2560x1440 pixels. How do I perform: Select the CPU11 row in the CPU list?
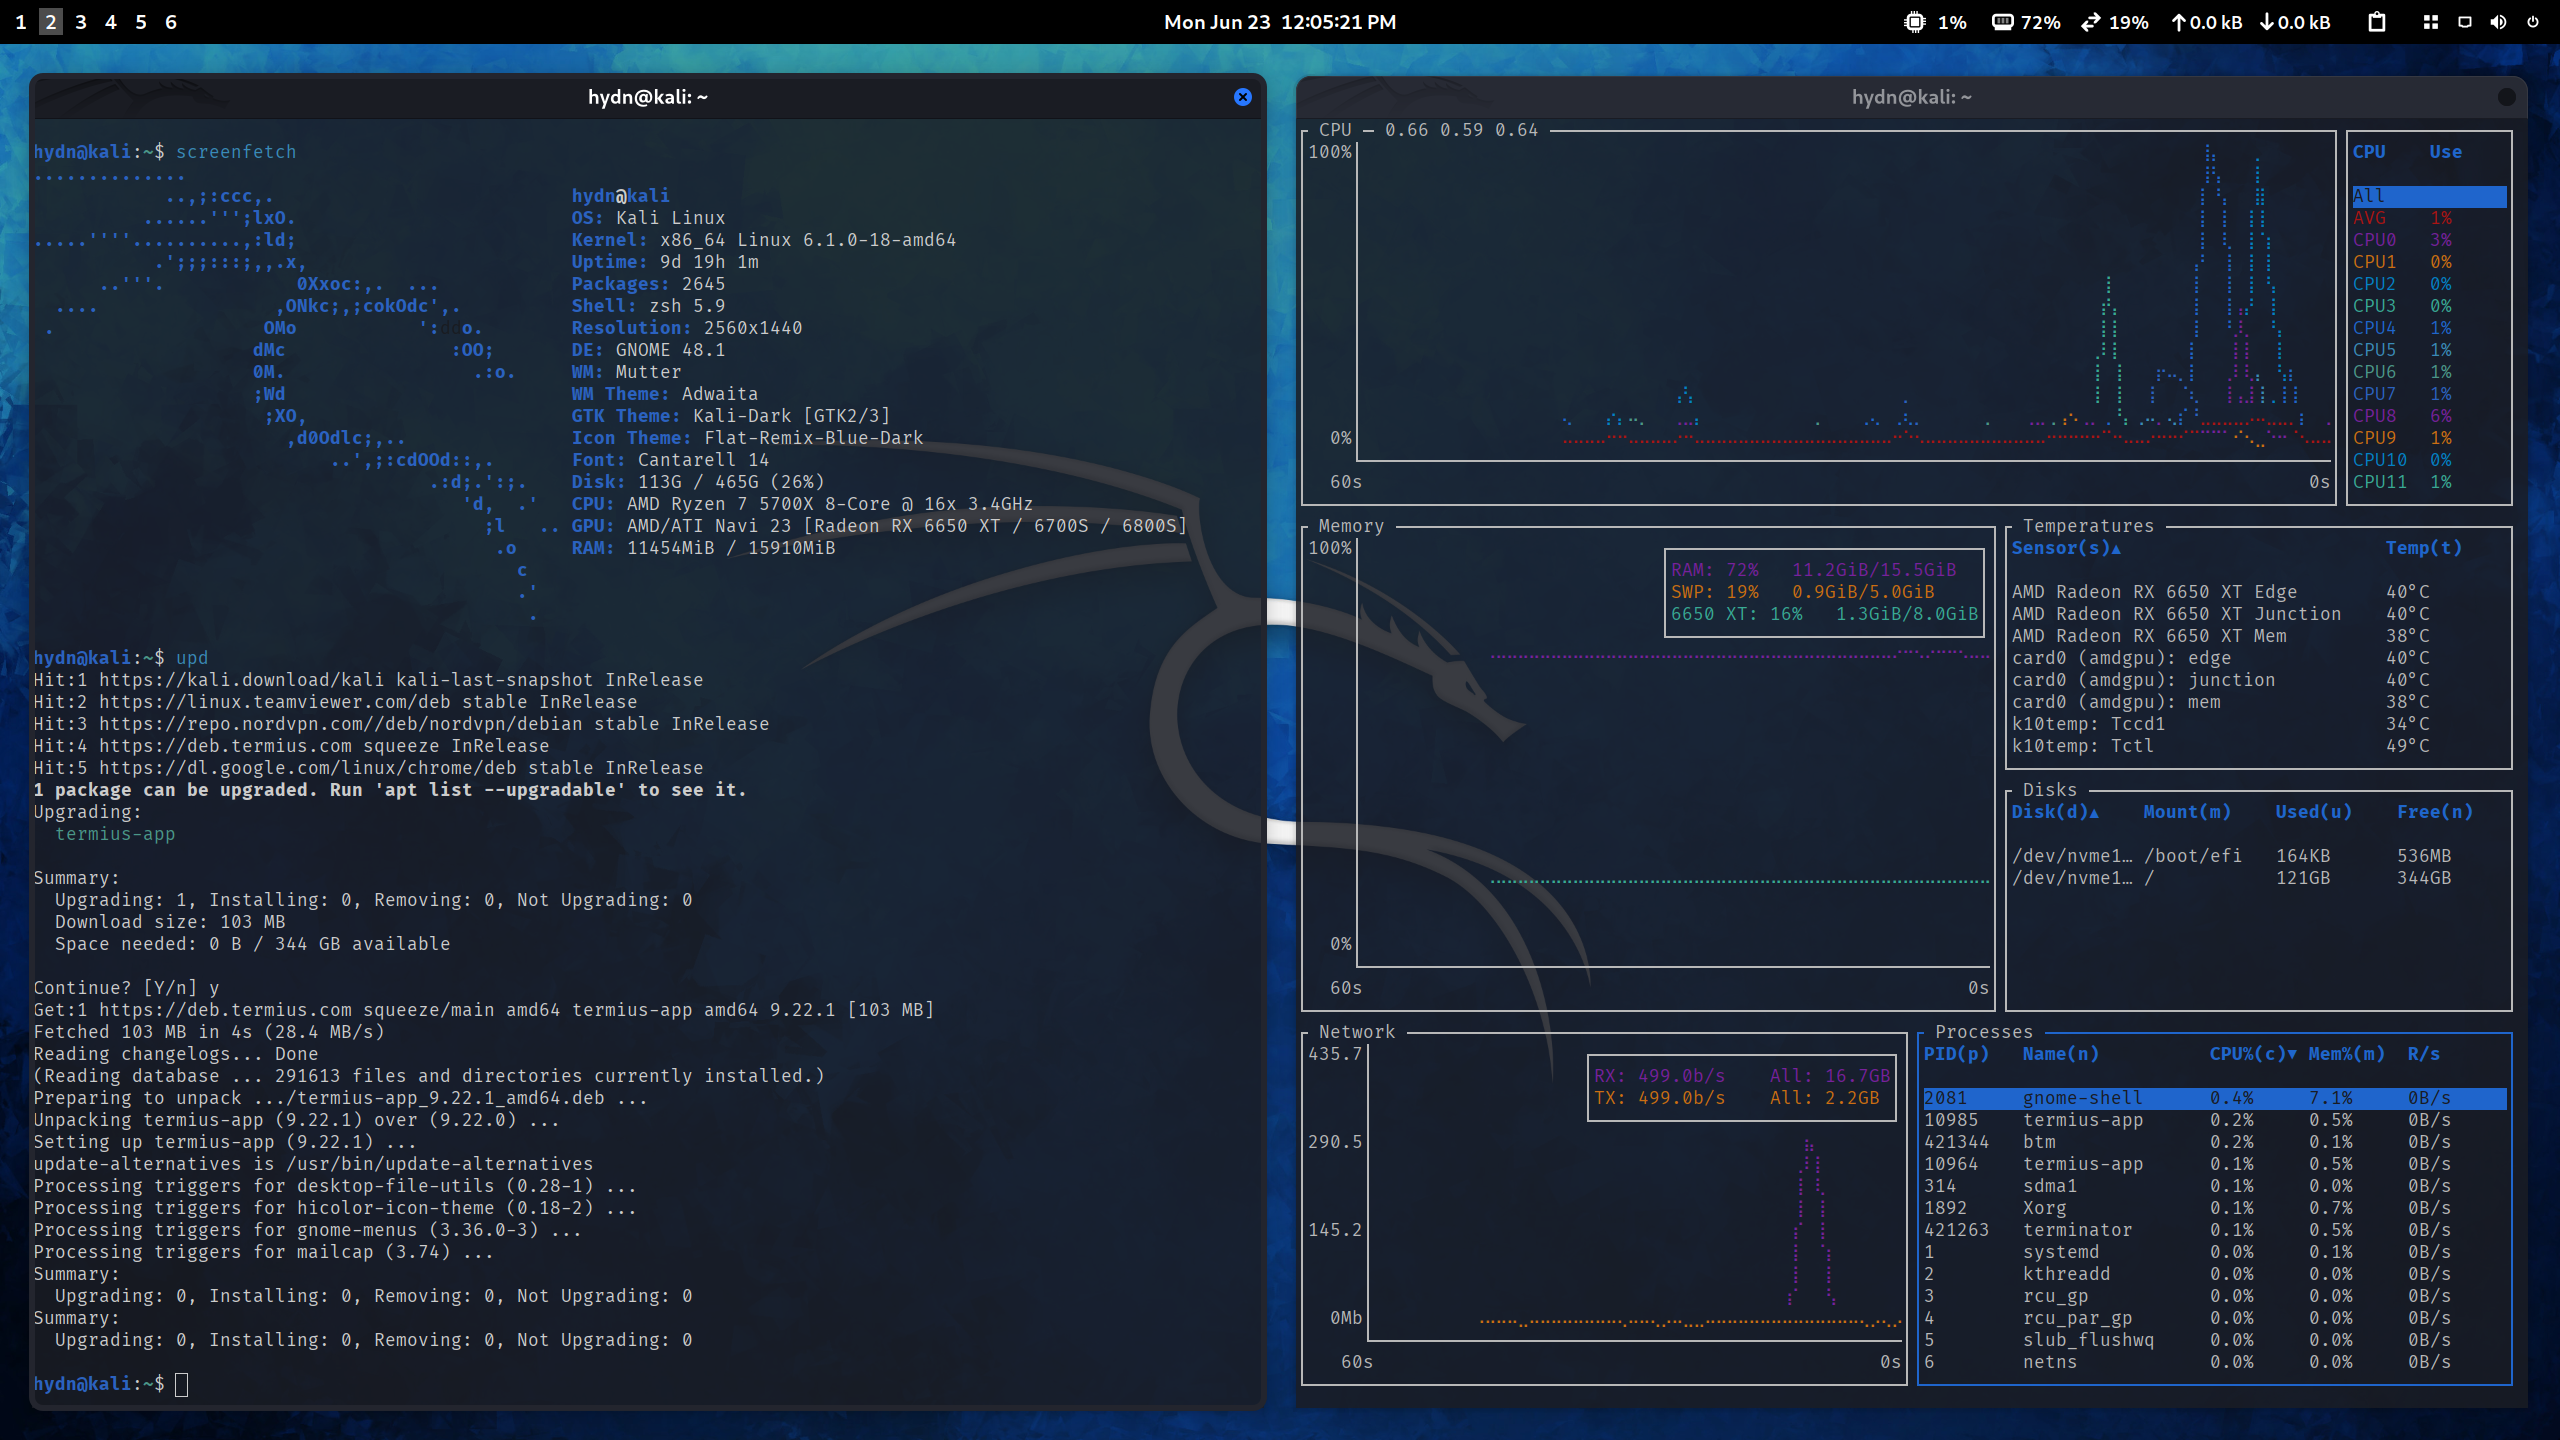[x=2429, y=482]
